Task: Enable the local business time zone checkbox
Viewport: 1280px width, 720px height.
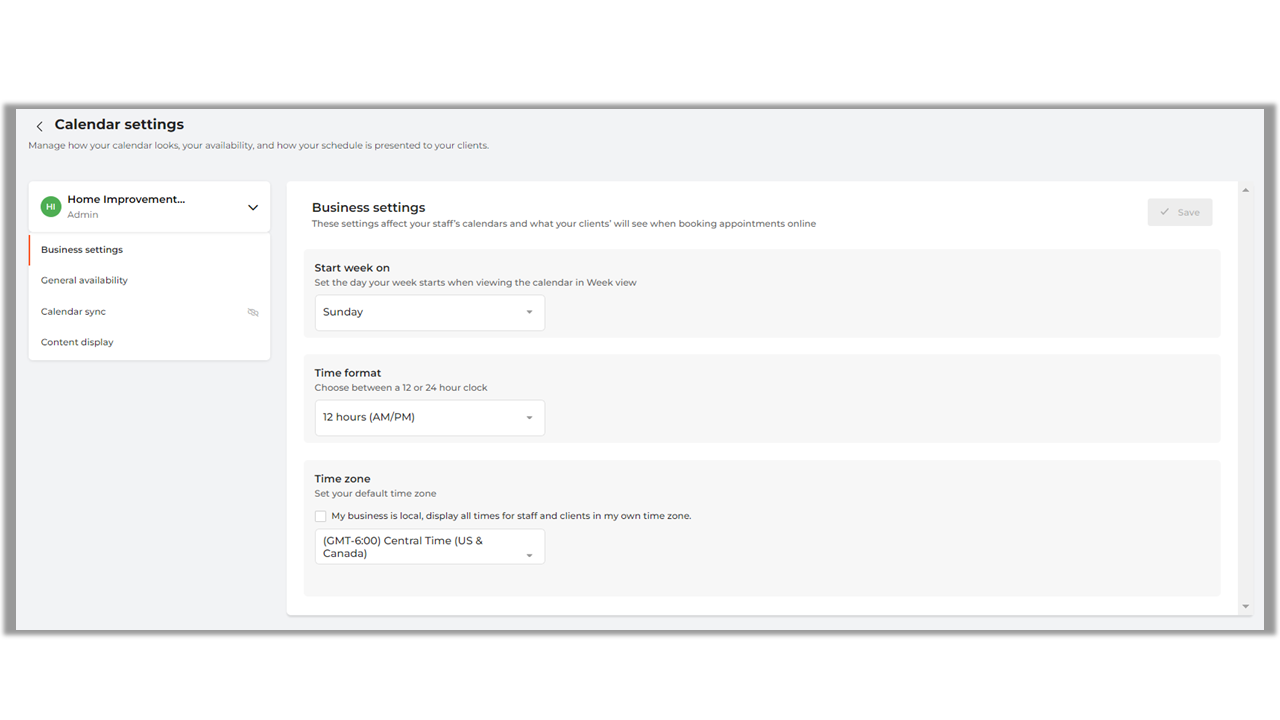Action: pyautogui.click(x=320, y=515)
